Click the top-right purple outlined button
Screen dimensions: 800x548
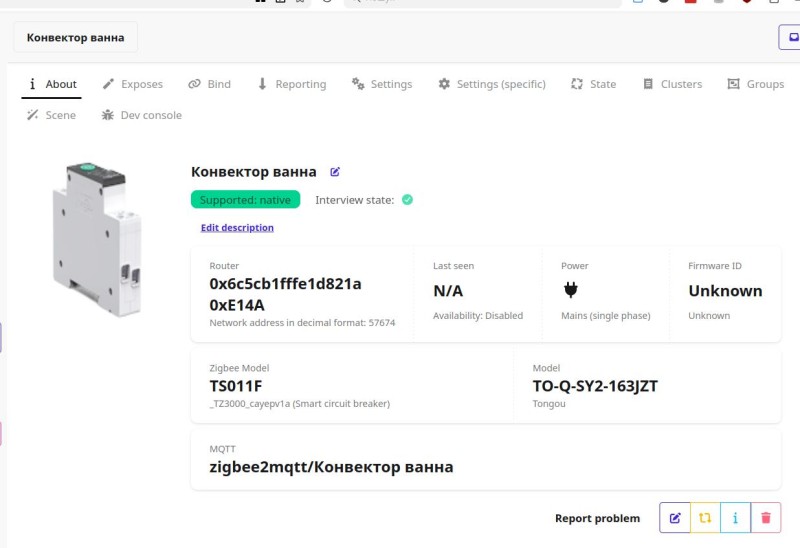point(790,37)
